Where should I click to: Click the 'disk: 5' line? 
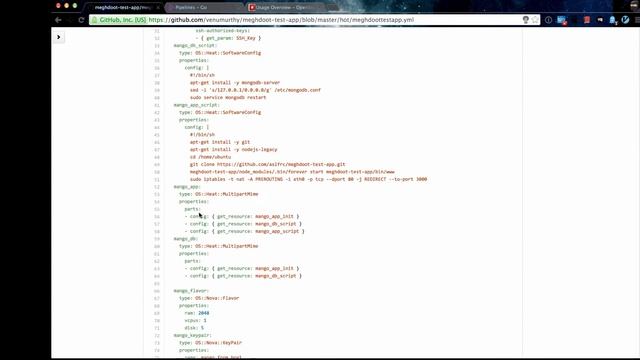(x=194, y=328)
